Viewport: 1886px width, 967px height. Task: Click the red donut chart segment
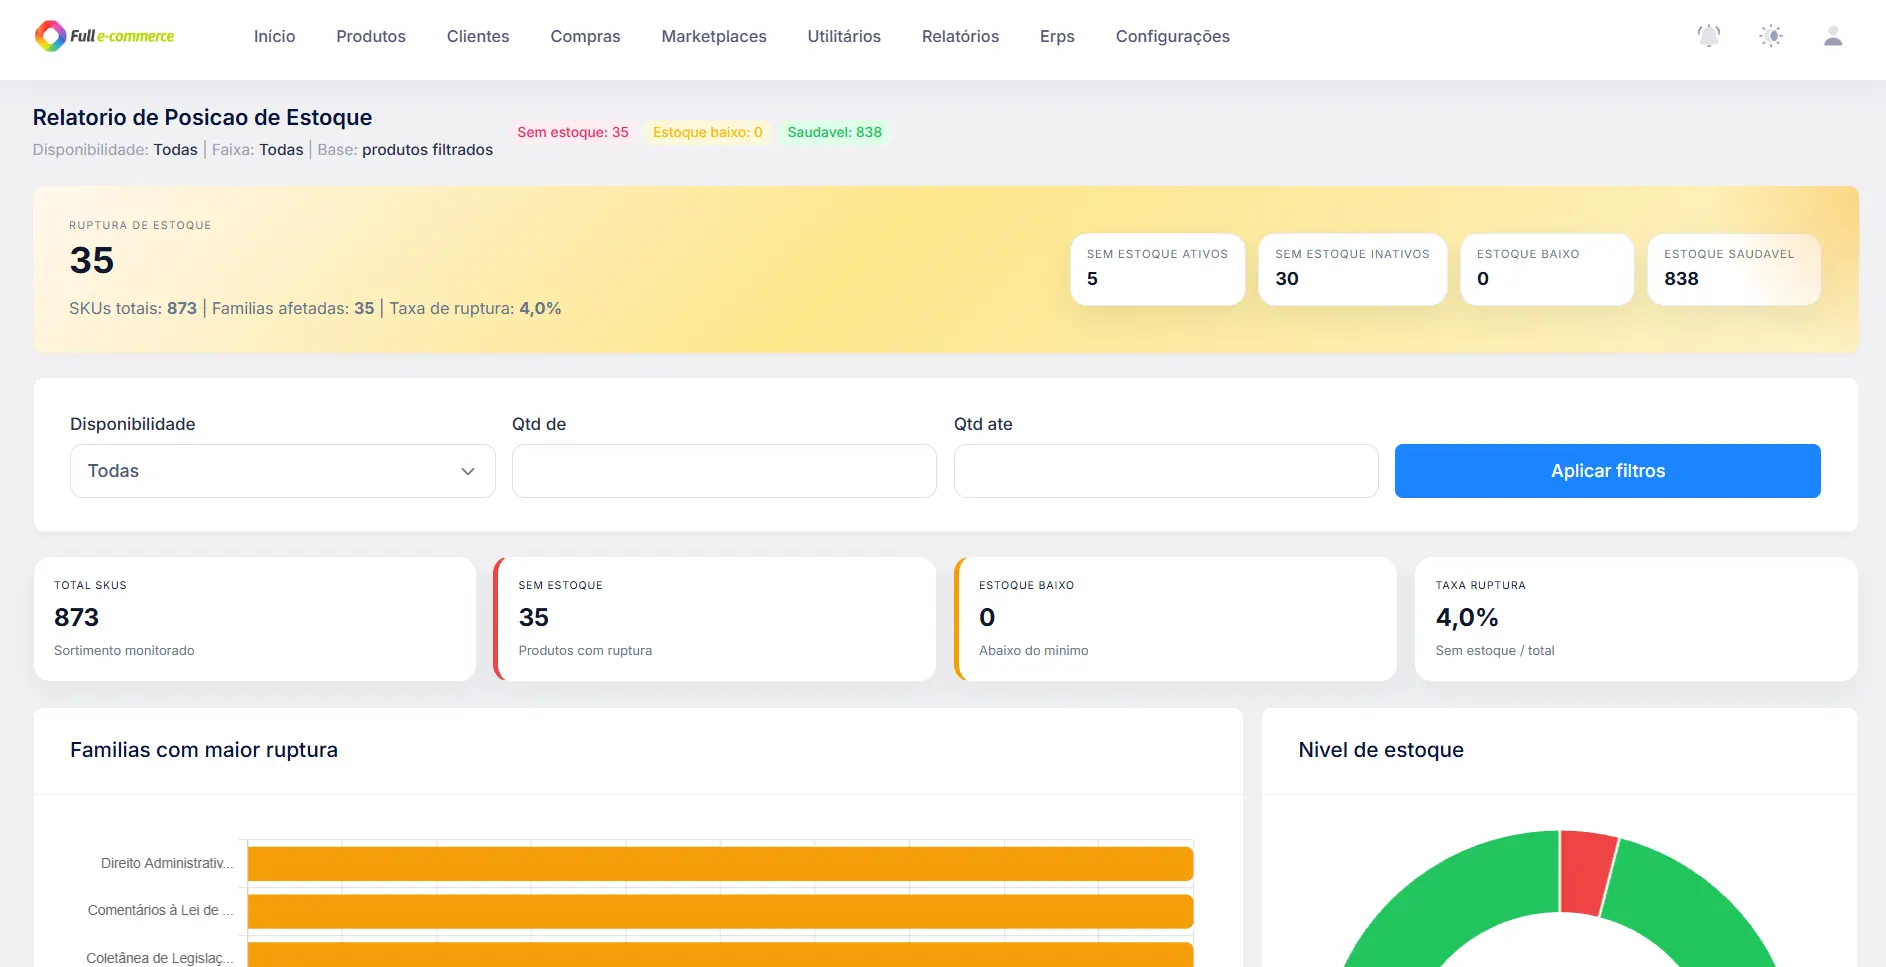click(x=1587, y=872)
